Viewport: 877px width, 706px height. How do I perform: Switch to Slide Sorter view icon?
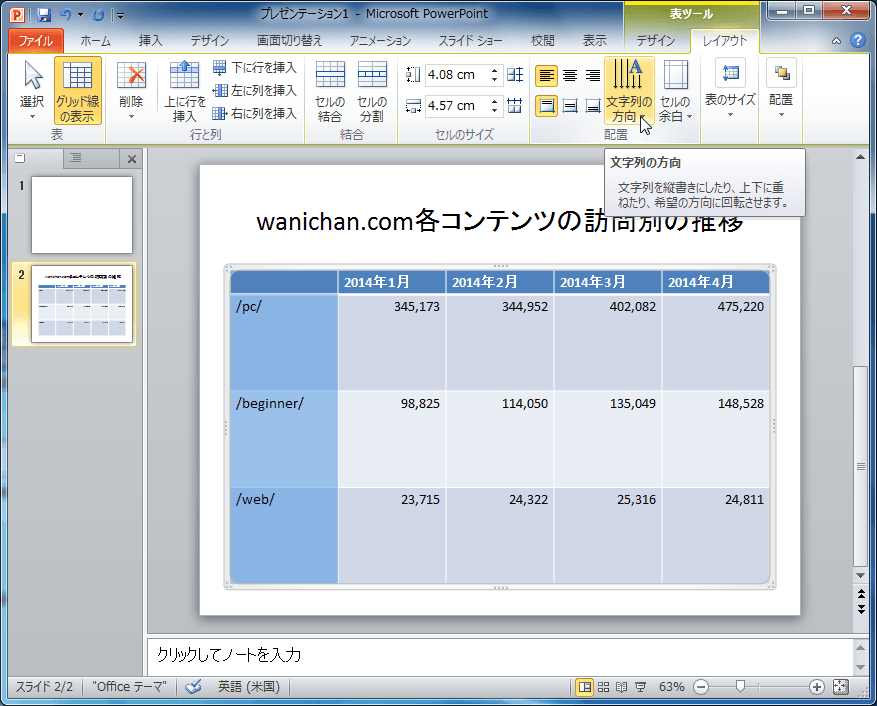coord(603,687)
